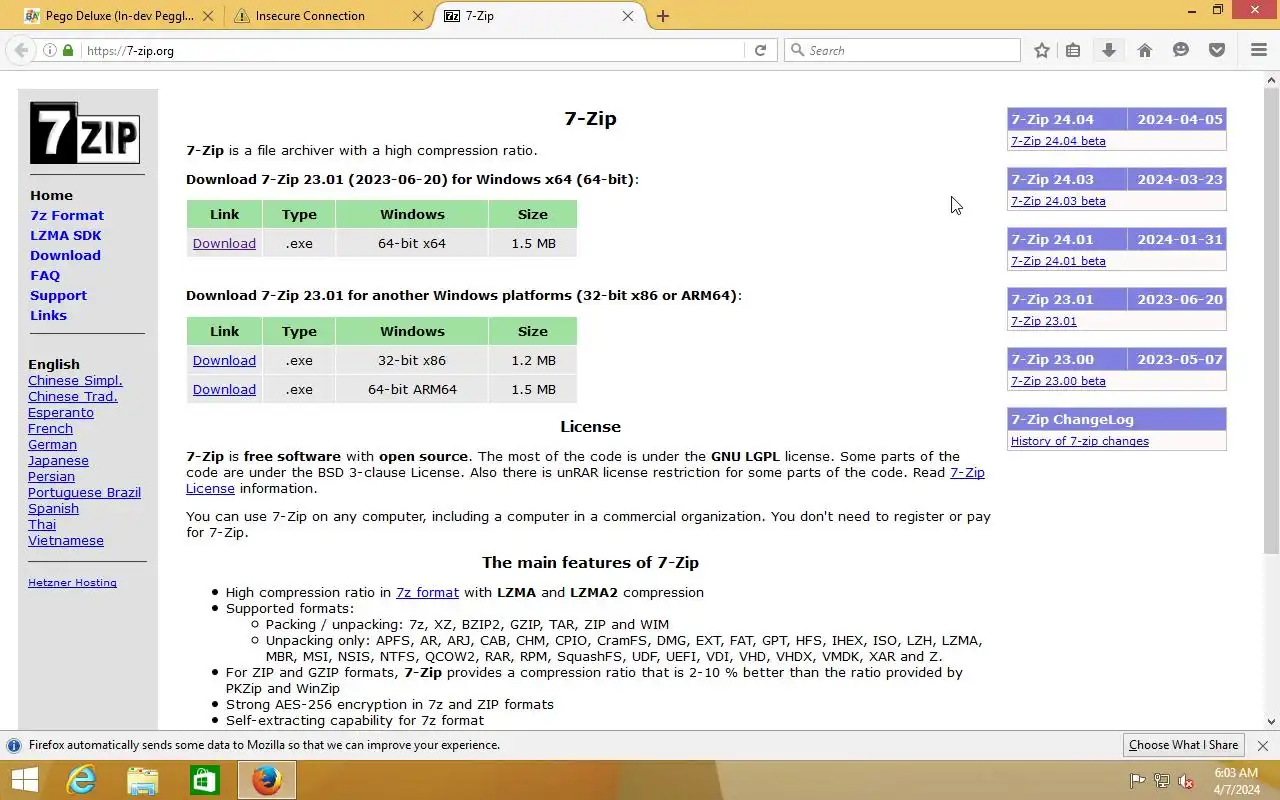The height and width of the screenshot is (800, 1280).
Task: Click the Choose What I Share button
Action: click(x=1184, y=745)
